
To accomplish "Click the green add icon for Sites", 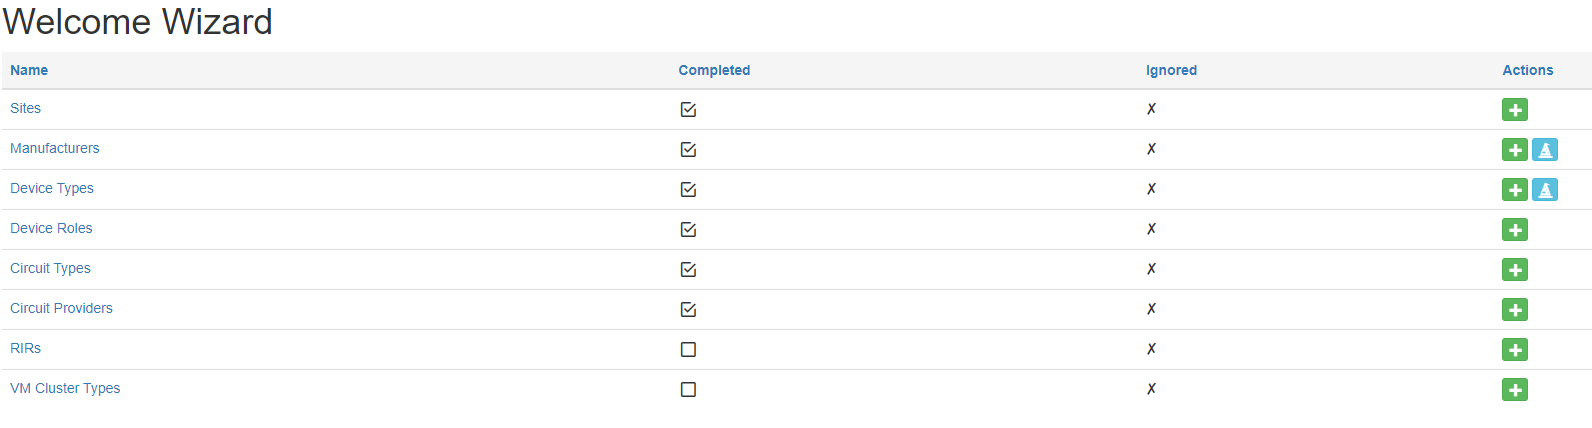I will click(1514, 110).
